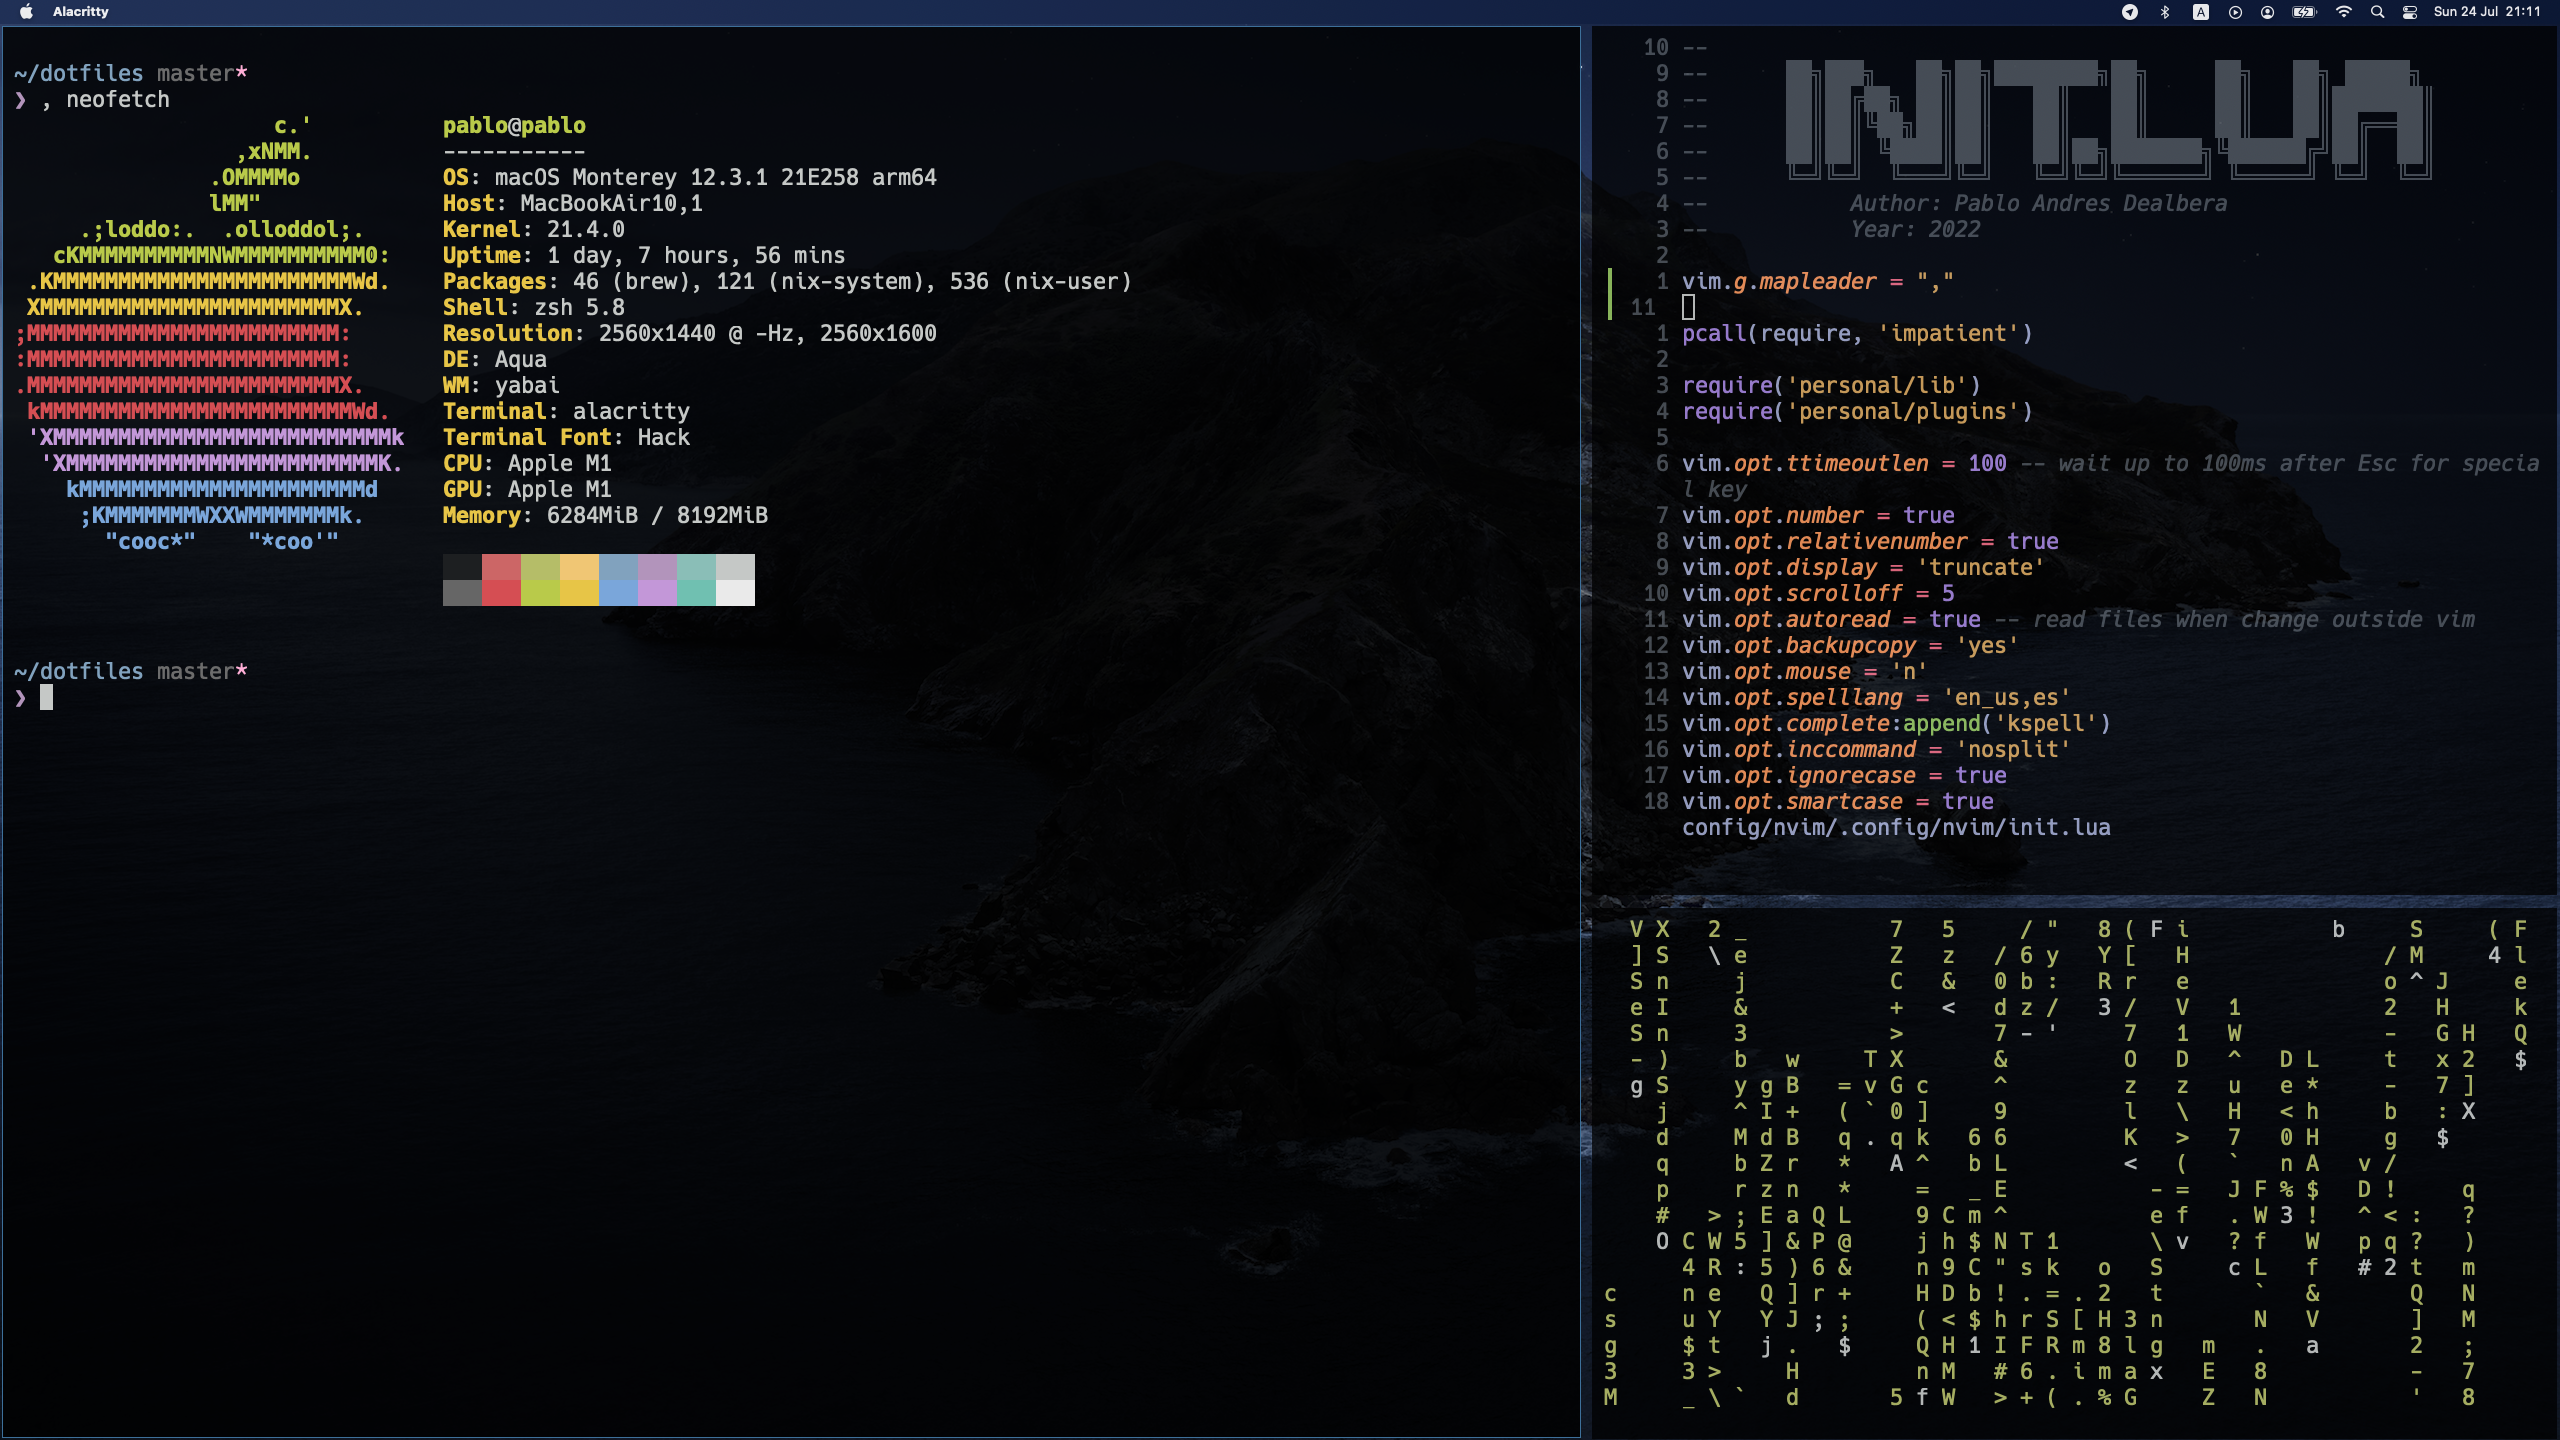2560x1440 pixels.
Task: Open the Wi-Fi status menu
Action: click(2344, 12)
